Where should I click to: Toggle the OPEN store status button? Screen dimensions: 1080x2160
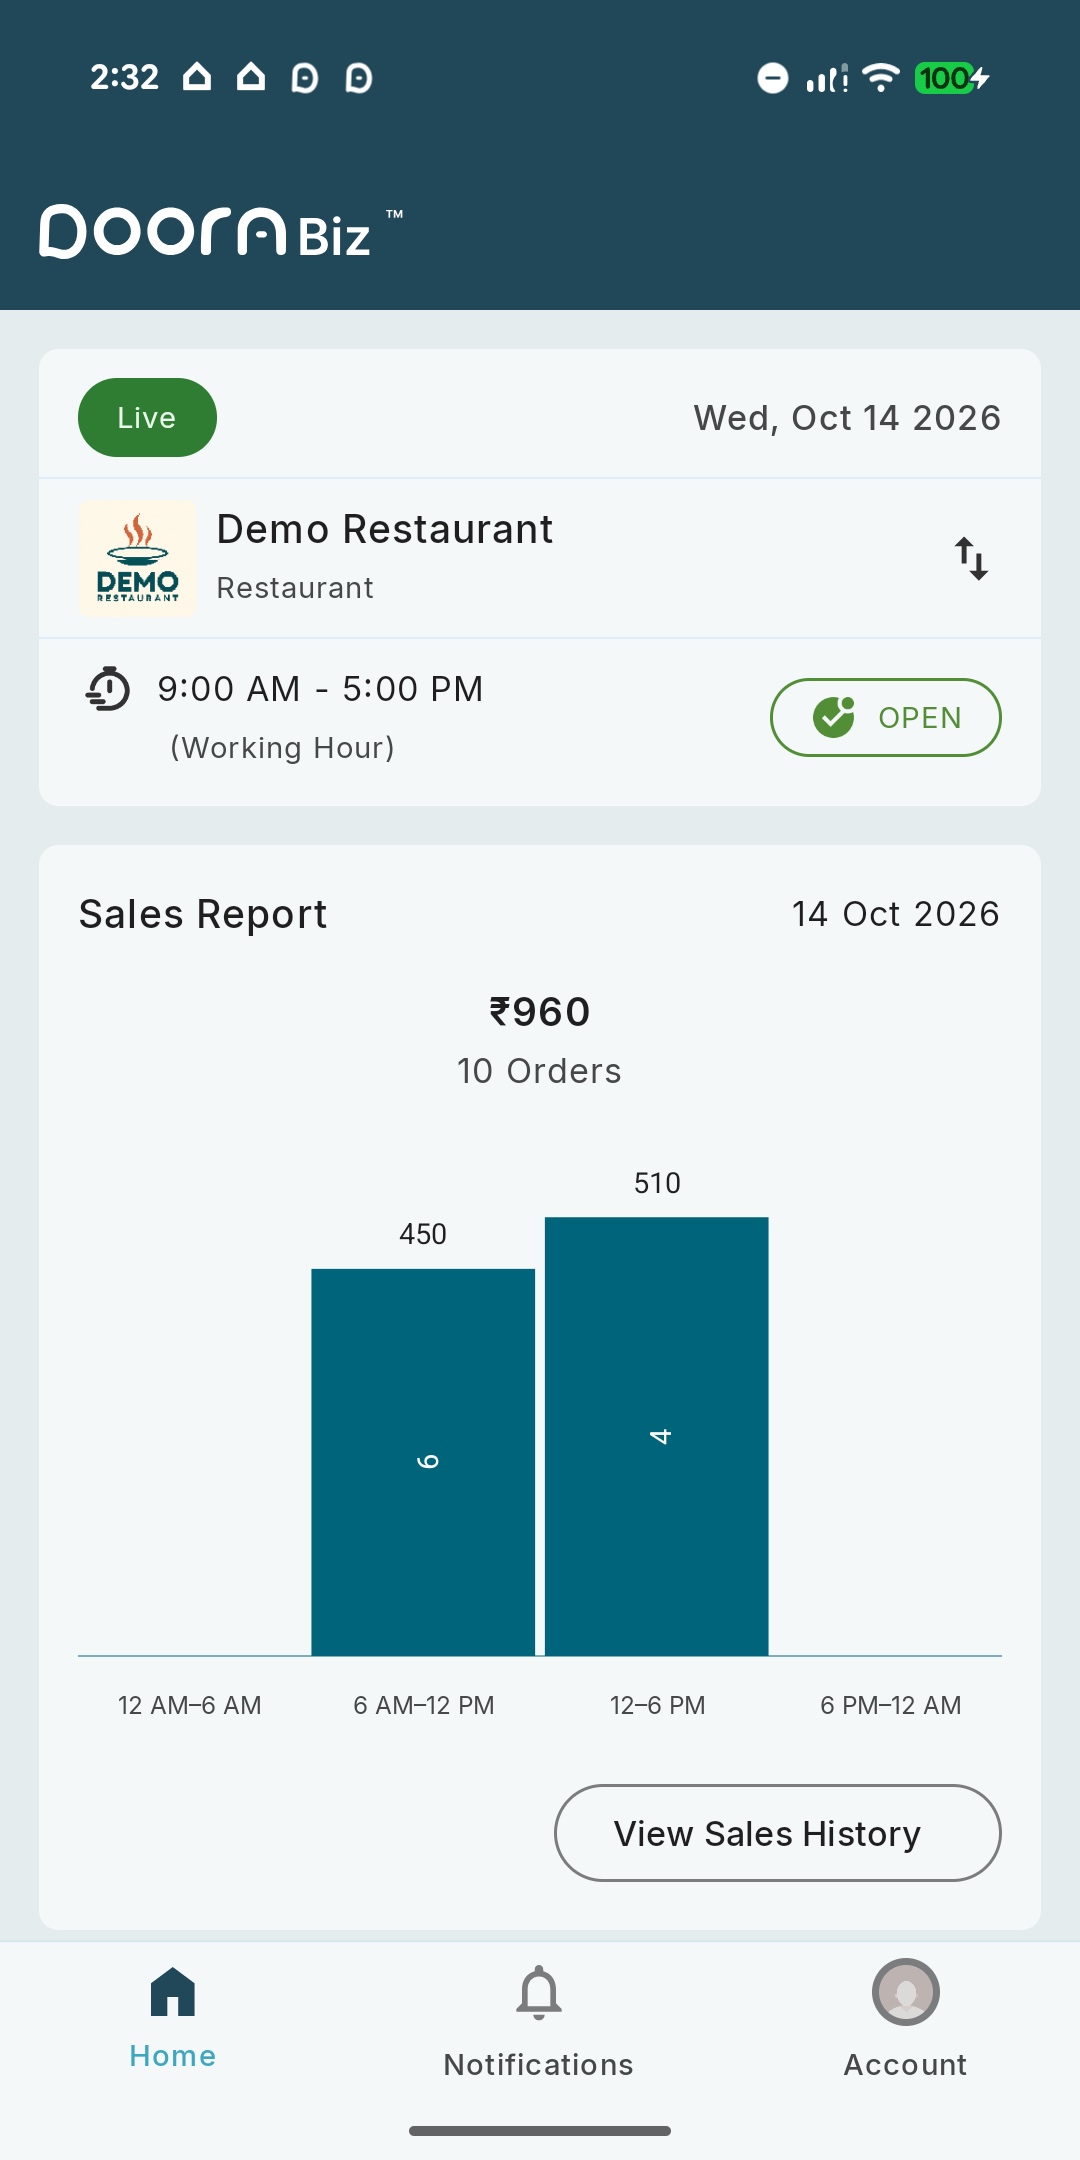[885, 717]
